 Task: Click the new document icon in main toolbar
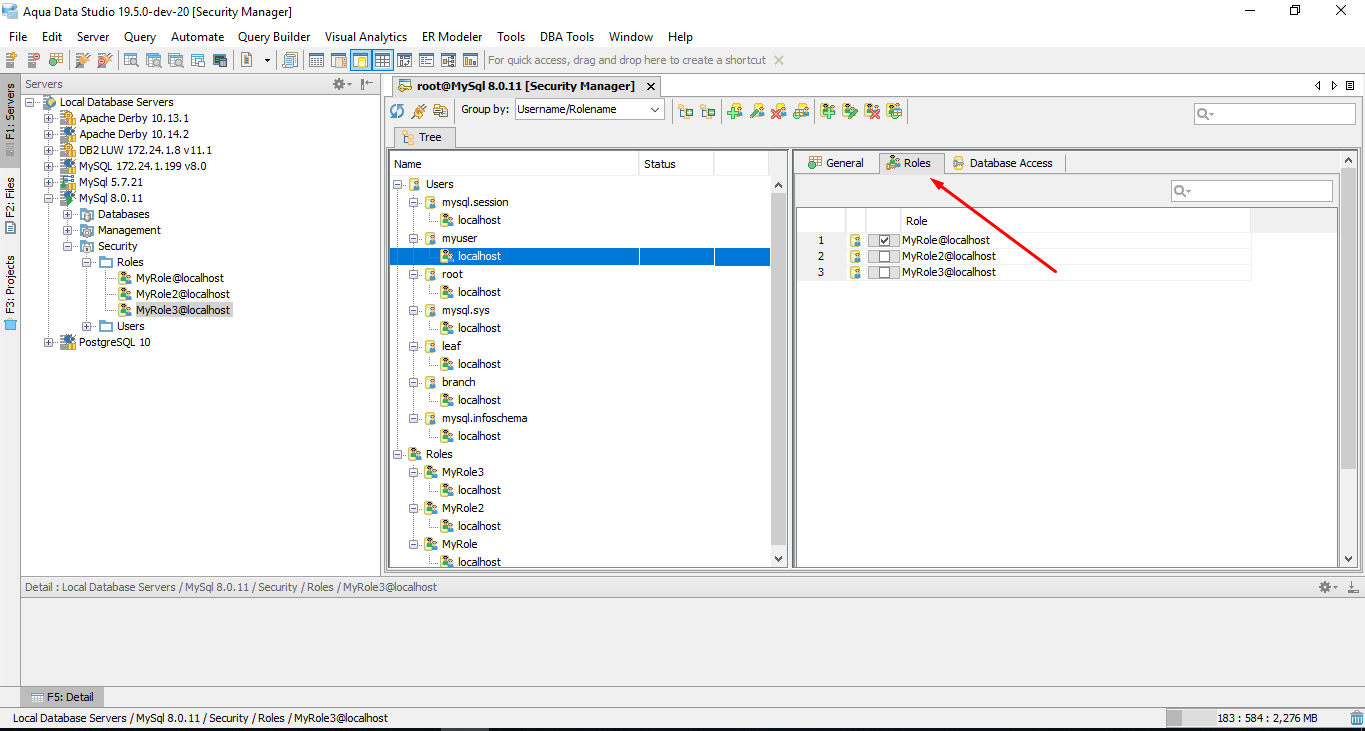(247, 60)
